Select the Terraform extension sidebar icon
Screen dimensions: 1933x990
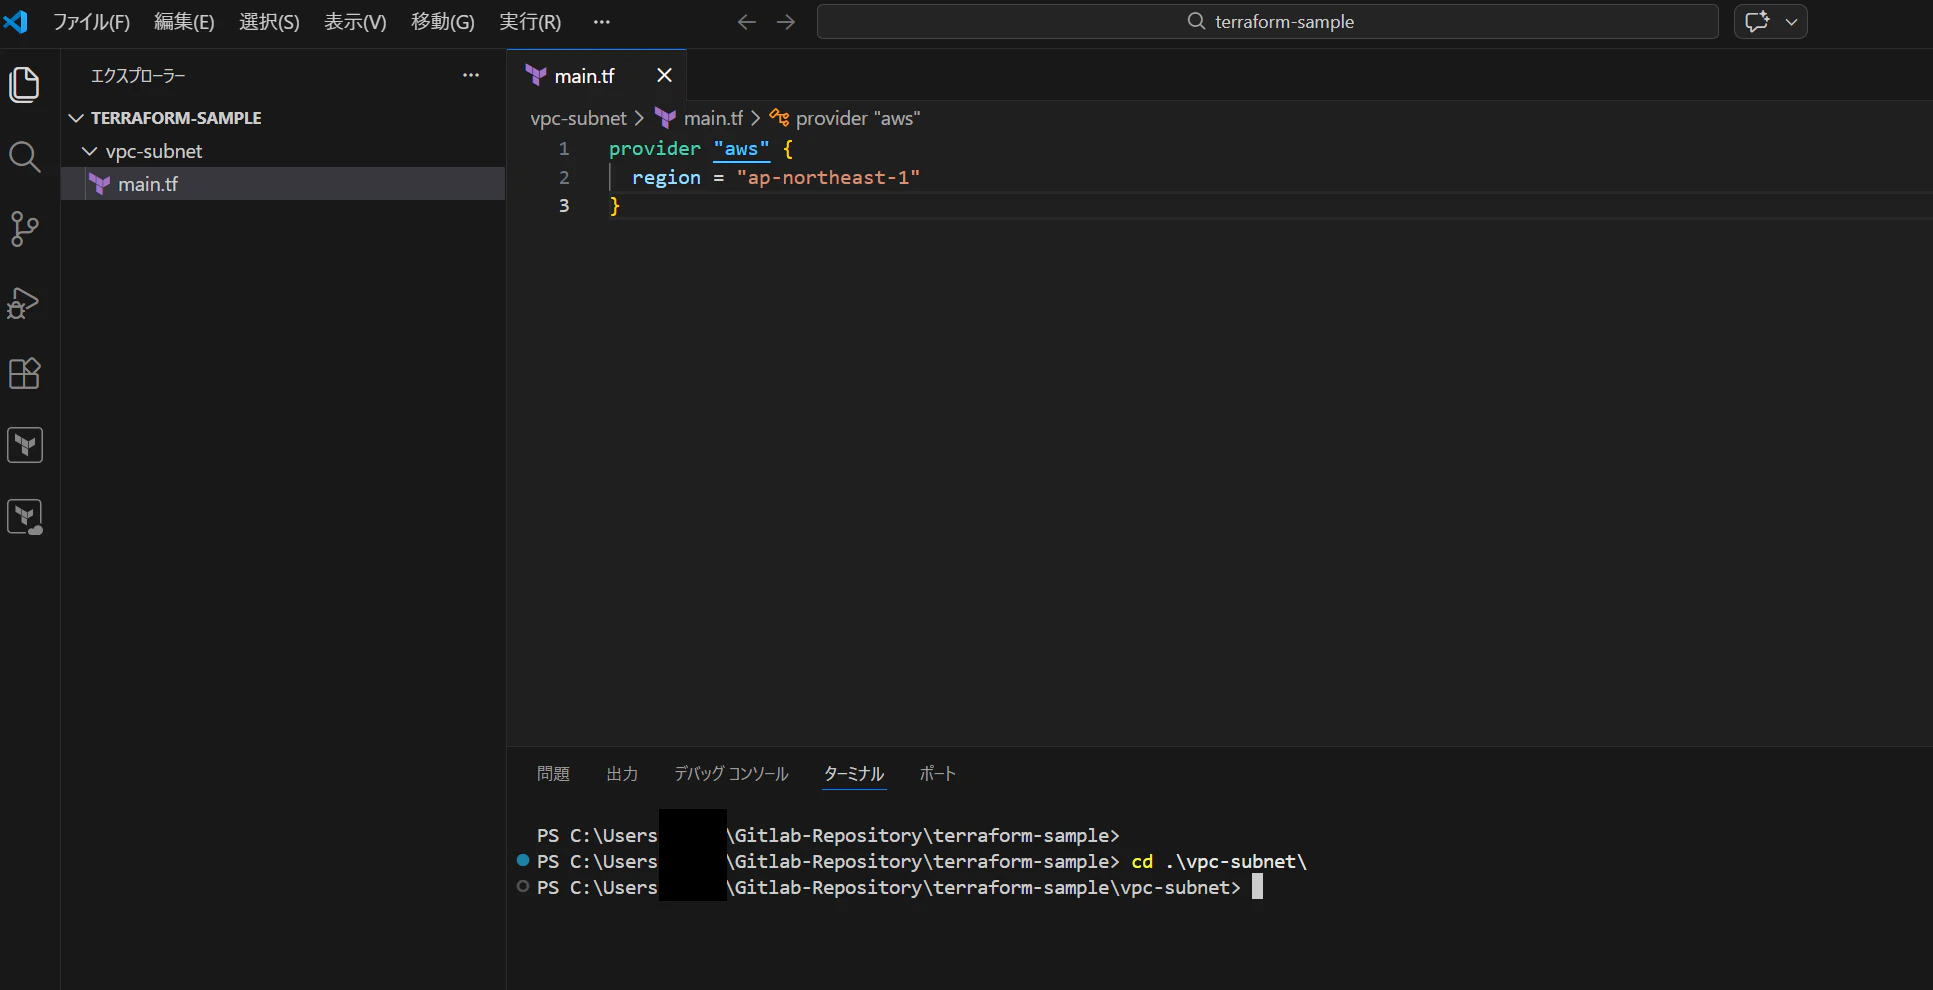click(x=24, y=445)
